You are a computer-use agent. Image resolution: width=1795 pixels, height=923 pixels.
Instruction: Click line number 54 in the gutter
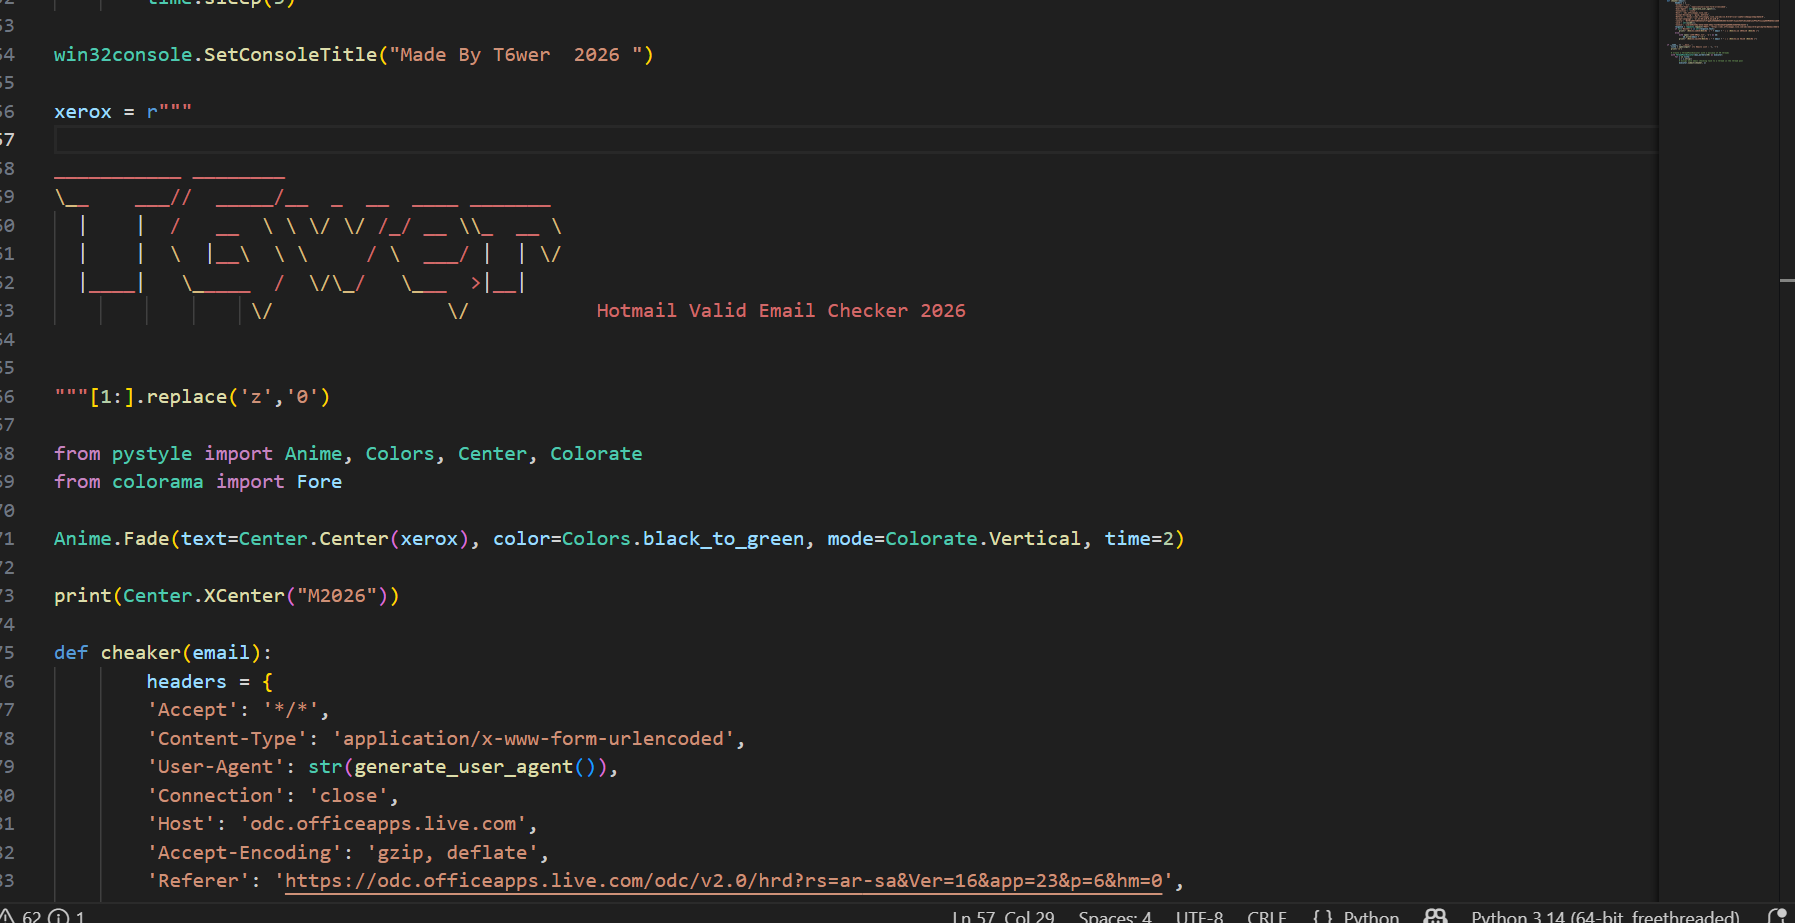pos(10,54)
